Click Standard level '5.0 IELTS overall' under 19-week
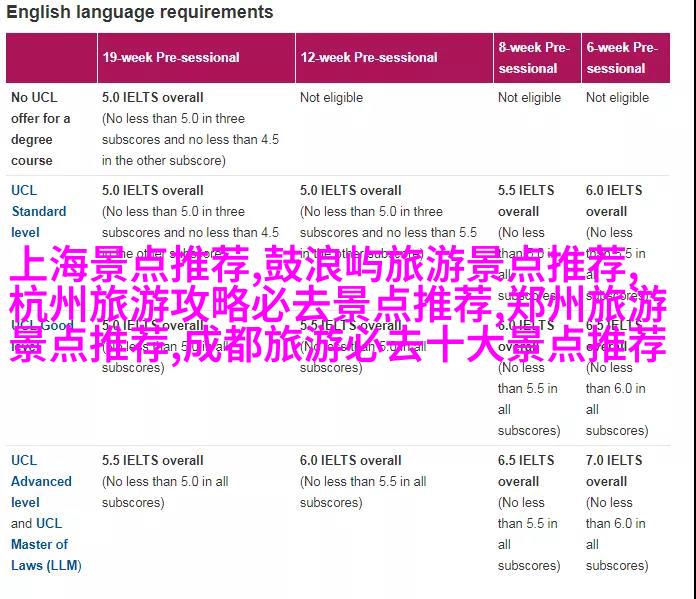The height and width of the screenshot is (599, 696). (x=153, y=190)
